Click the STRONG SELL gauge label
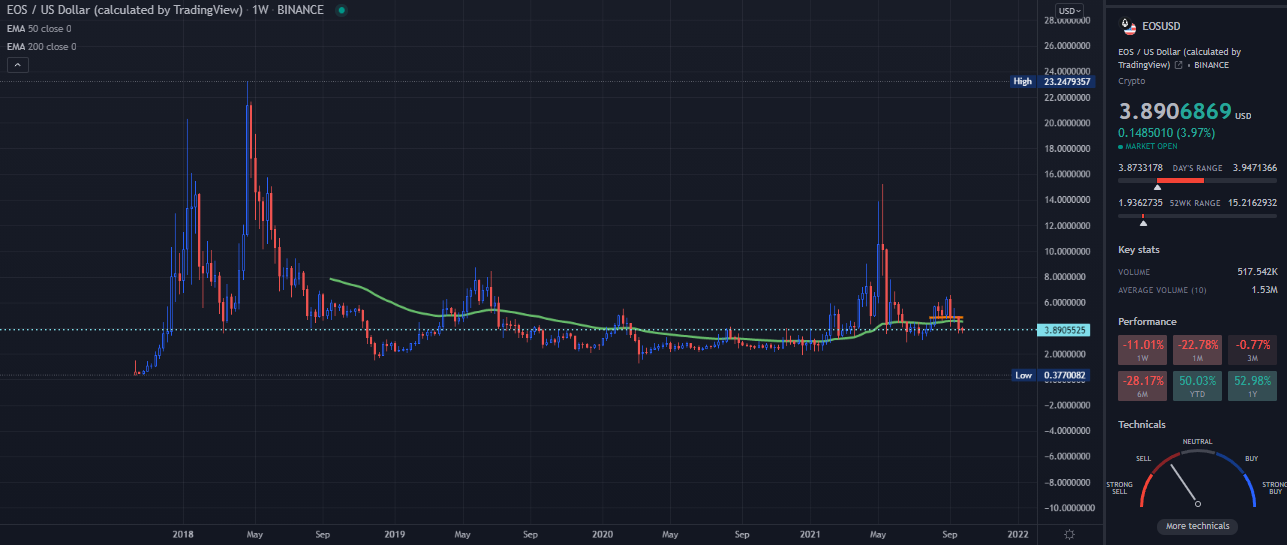The width and height of the screenshot is (1287, 545). (x=1119, y=488)
